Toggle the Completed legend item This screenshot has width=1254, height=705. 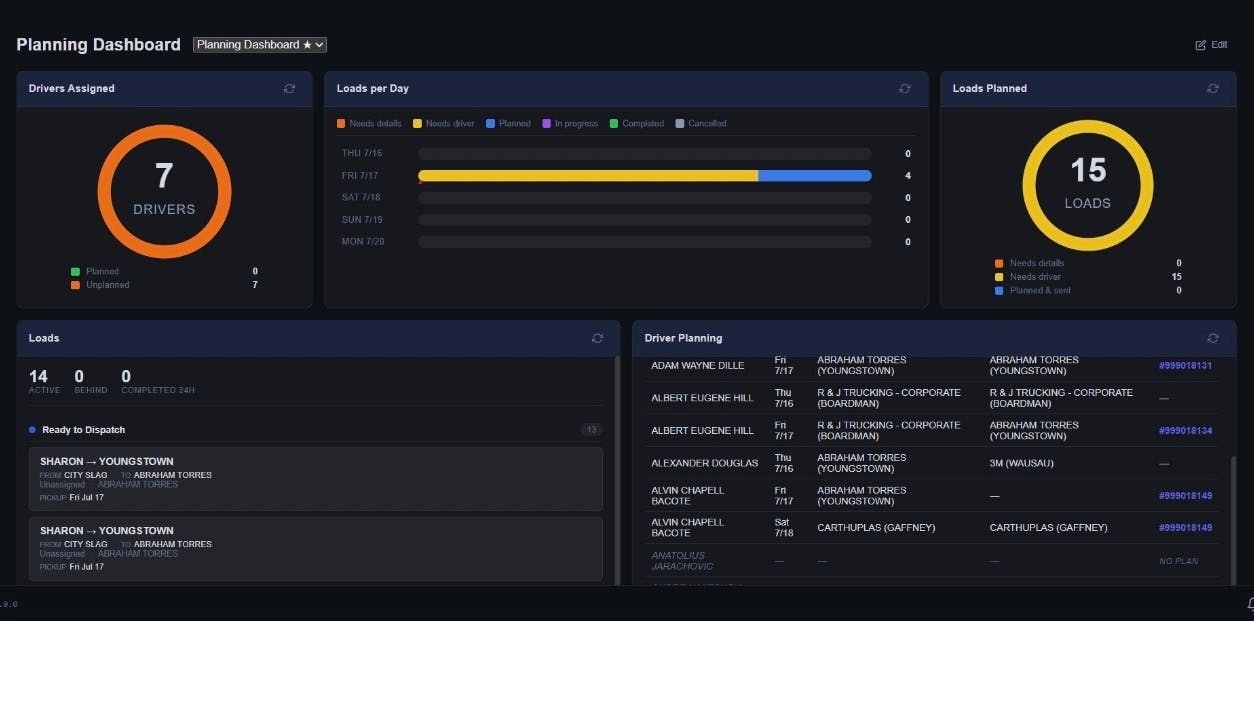point(637,124)
